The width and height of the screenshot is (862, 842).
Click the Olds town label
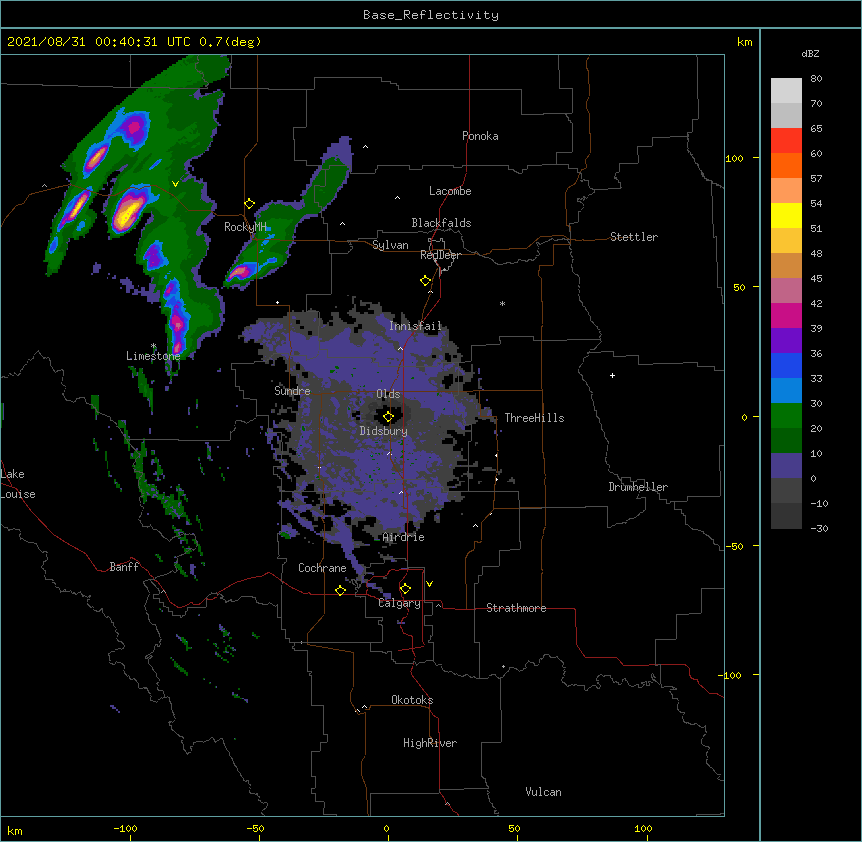(x=388, y=394)
